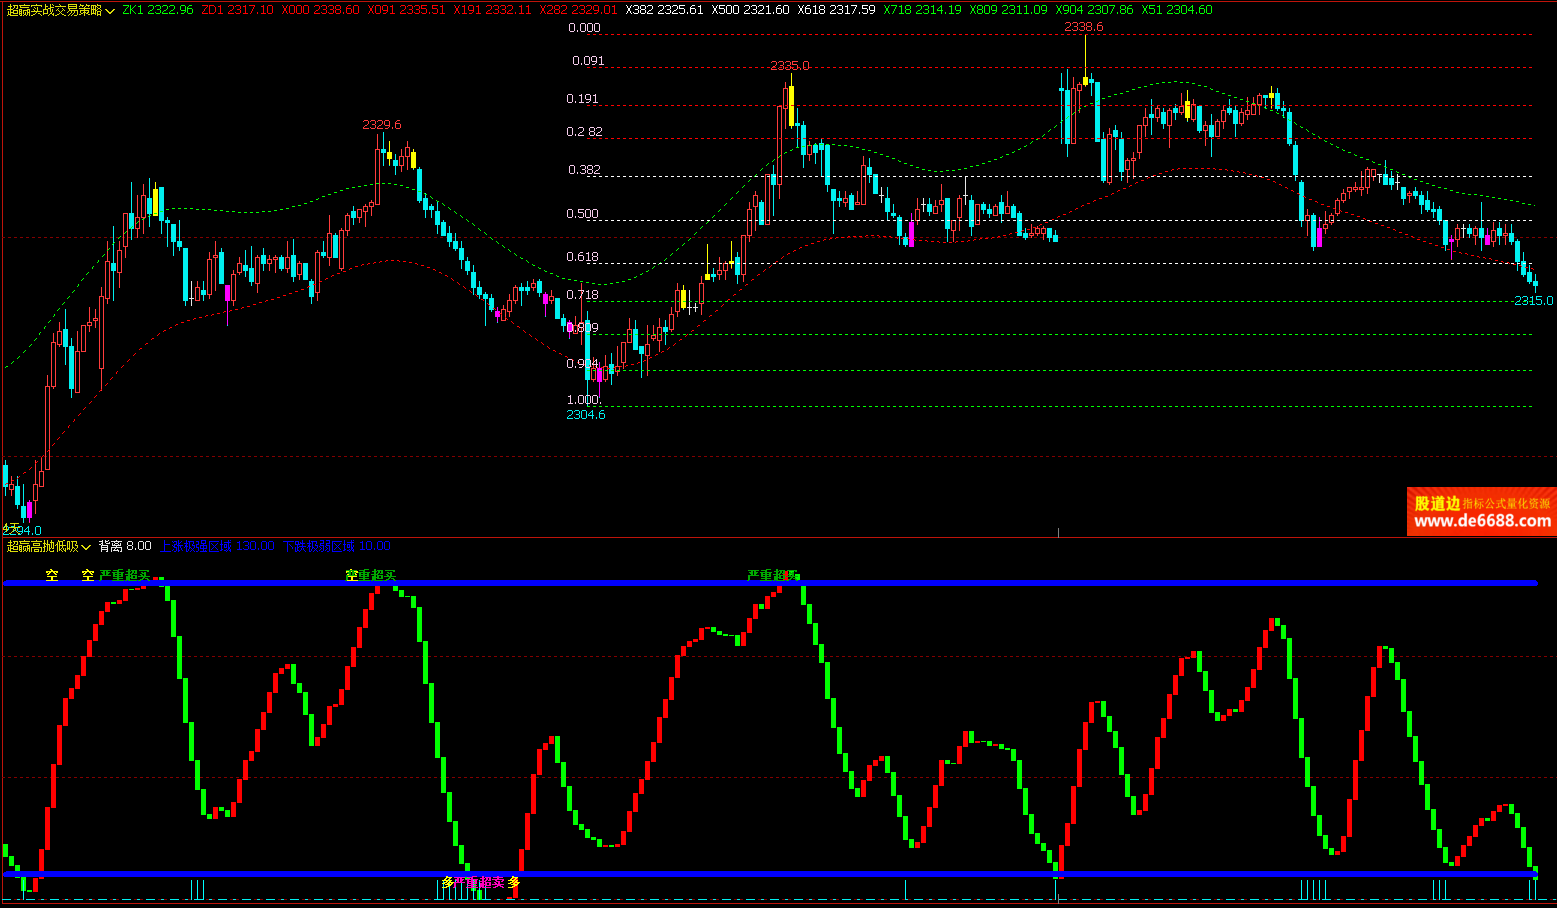Select the 0.500 Fibonacci level label
This screenshot has height=908, width=1557.
click(x=583, y=214)
